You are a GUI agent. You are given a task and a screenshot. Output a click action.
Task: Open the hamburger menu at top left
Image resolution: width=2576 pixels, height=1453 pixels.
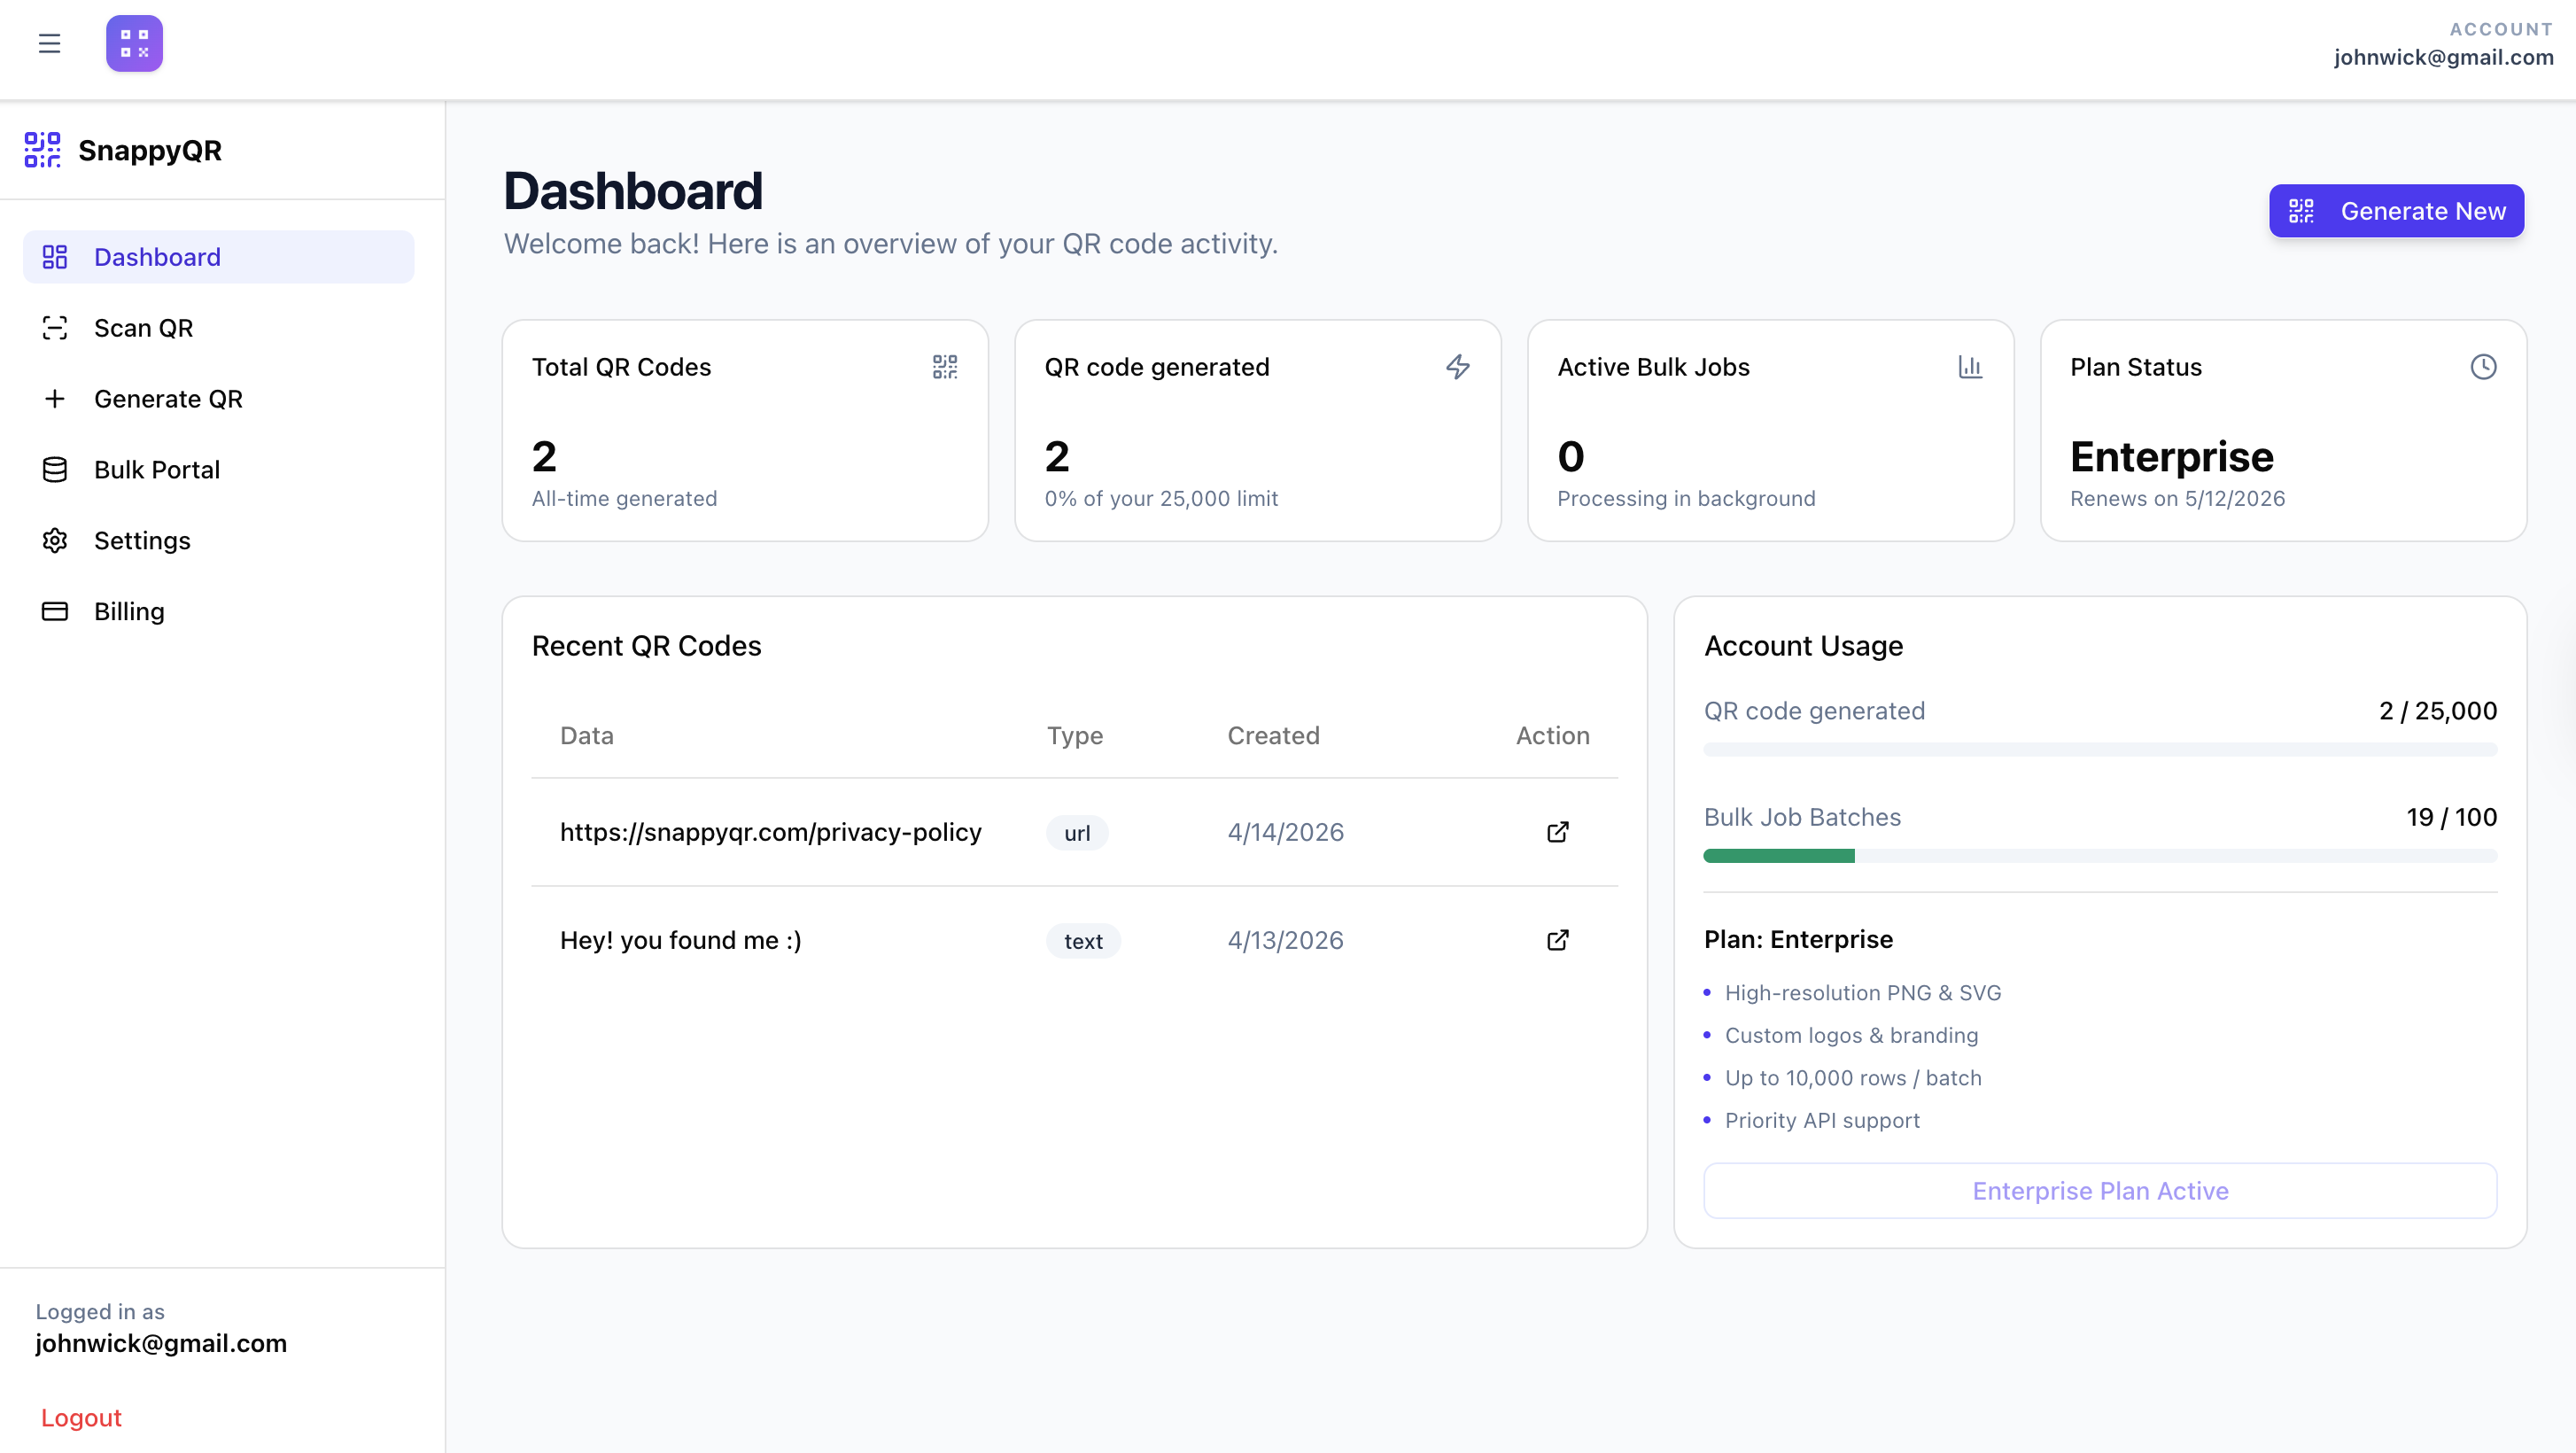(x=49, y=43)
